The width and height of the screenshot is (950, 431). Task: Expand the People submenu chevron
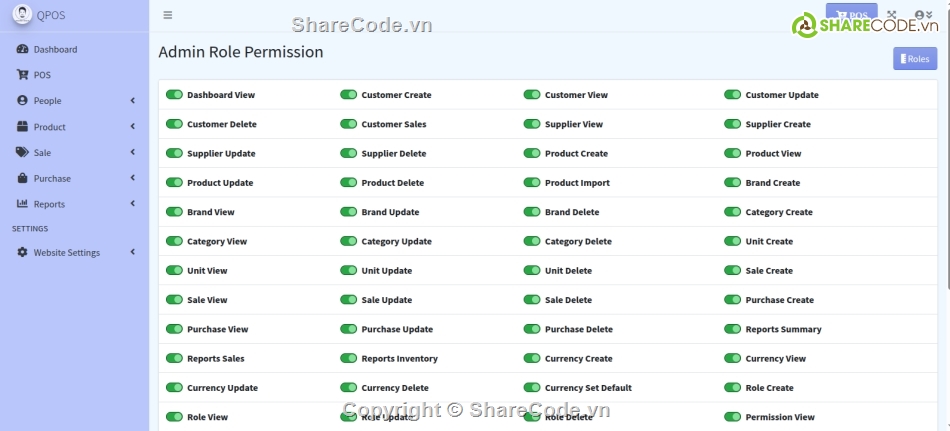point(133,101)
